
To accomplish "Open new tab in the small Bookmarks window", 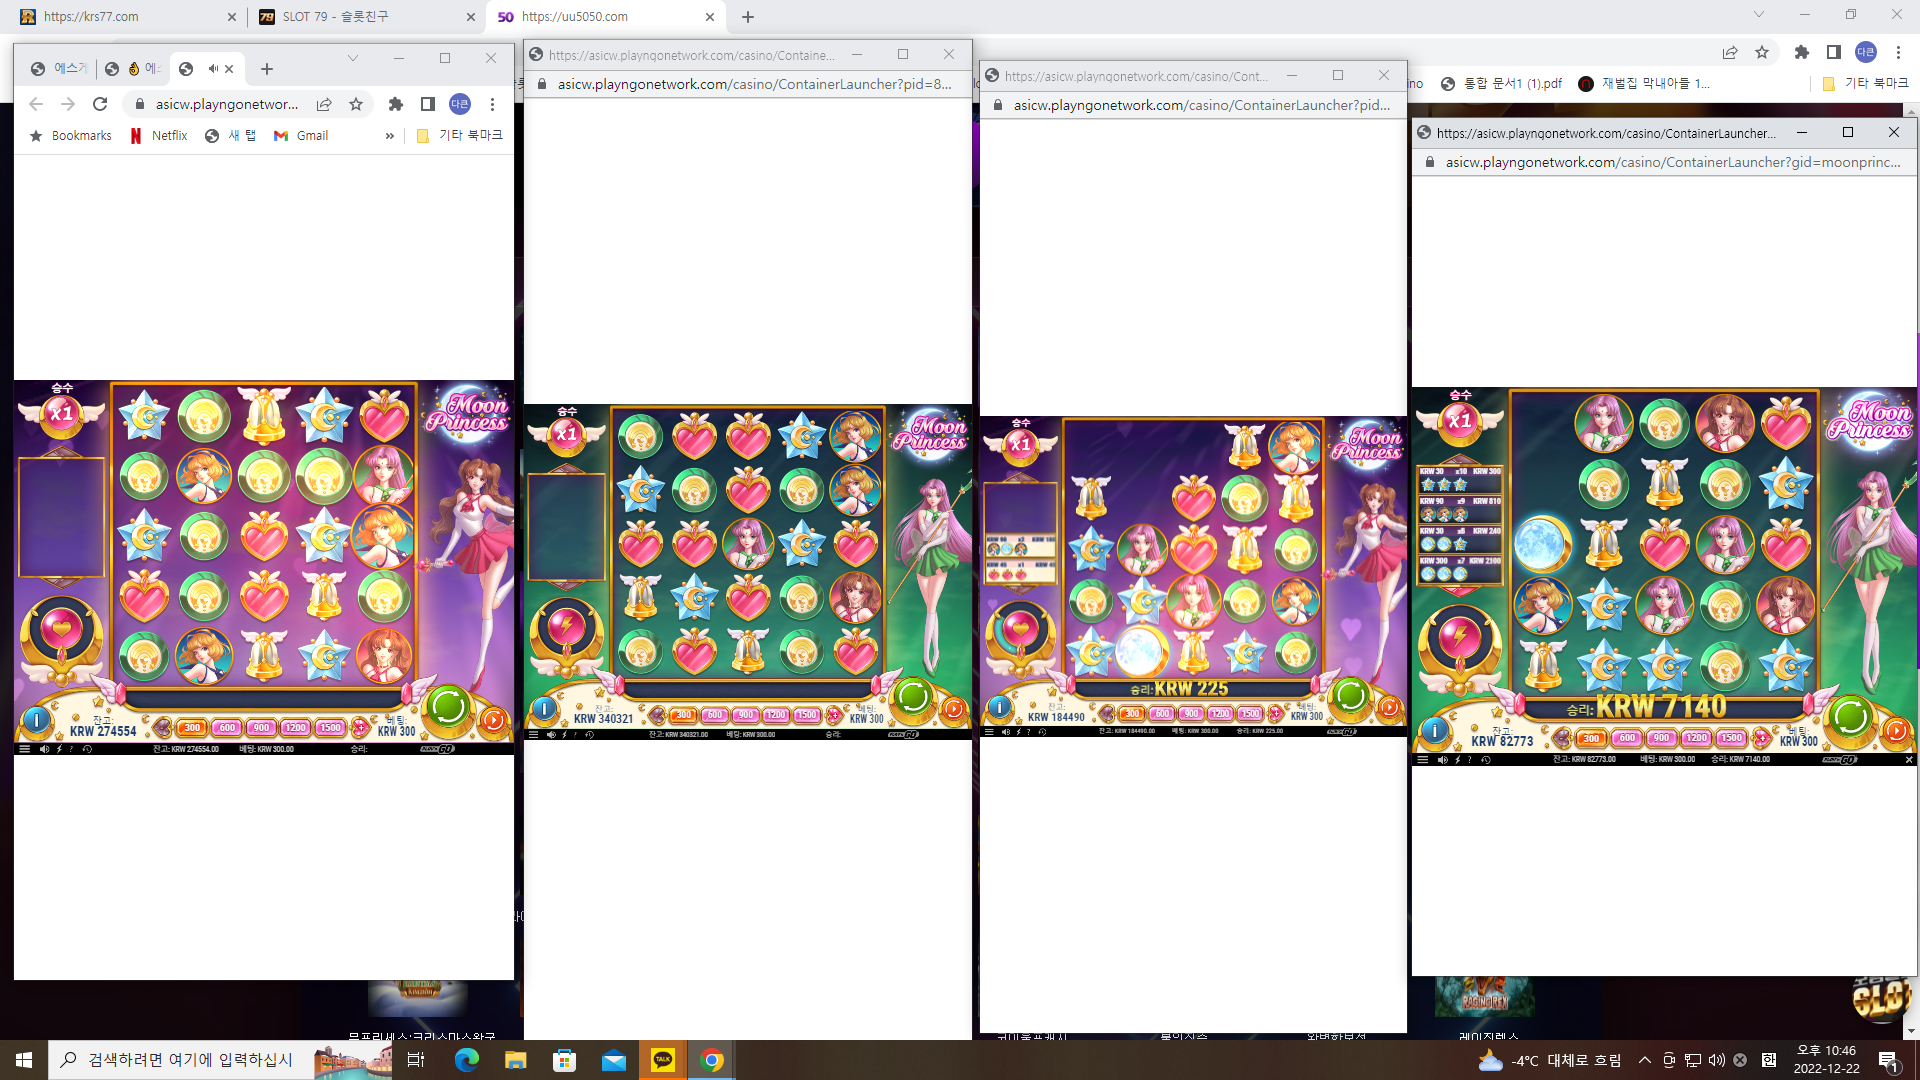I will (x=266, y=69).
